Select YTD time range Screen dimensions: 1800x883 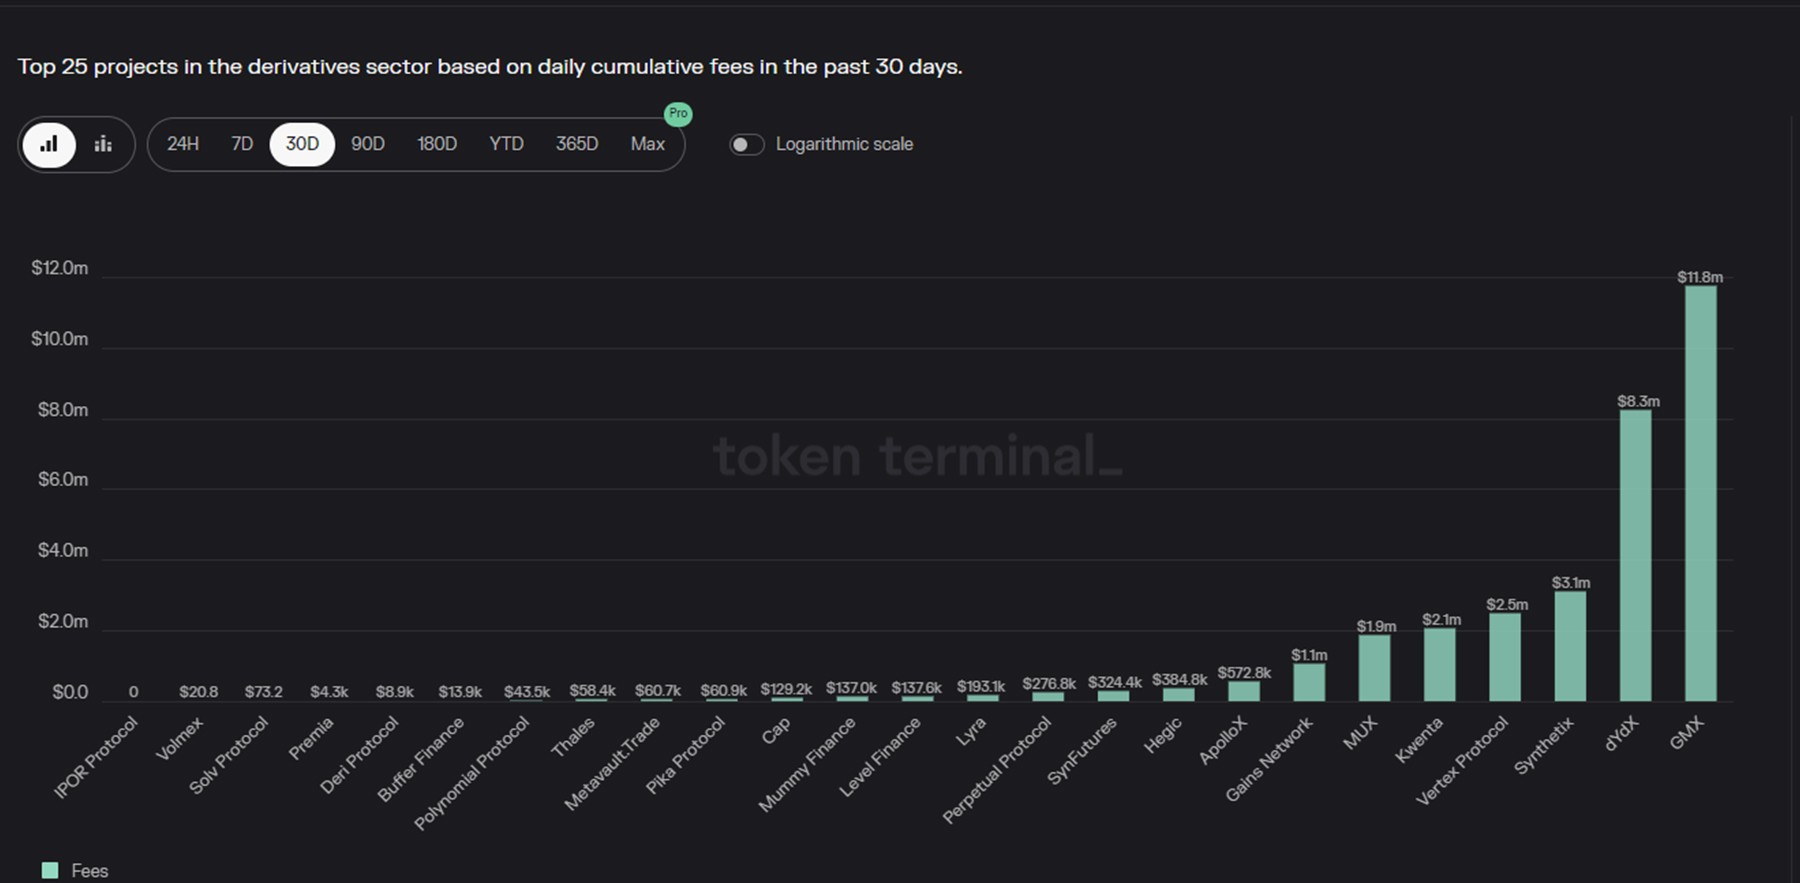pyautogui.click(x=506, y=144)
